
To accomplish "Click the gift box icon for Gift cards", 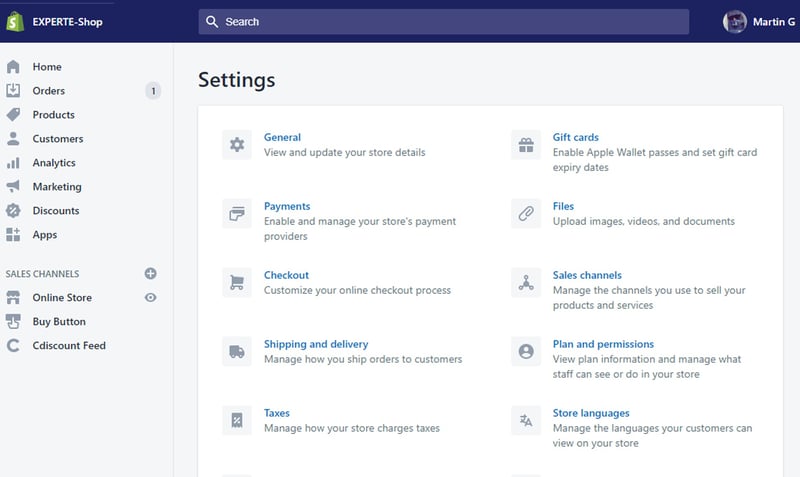I will coord(526,145).
